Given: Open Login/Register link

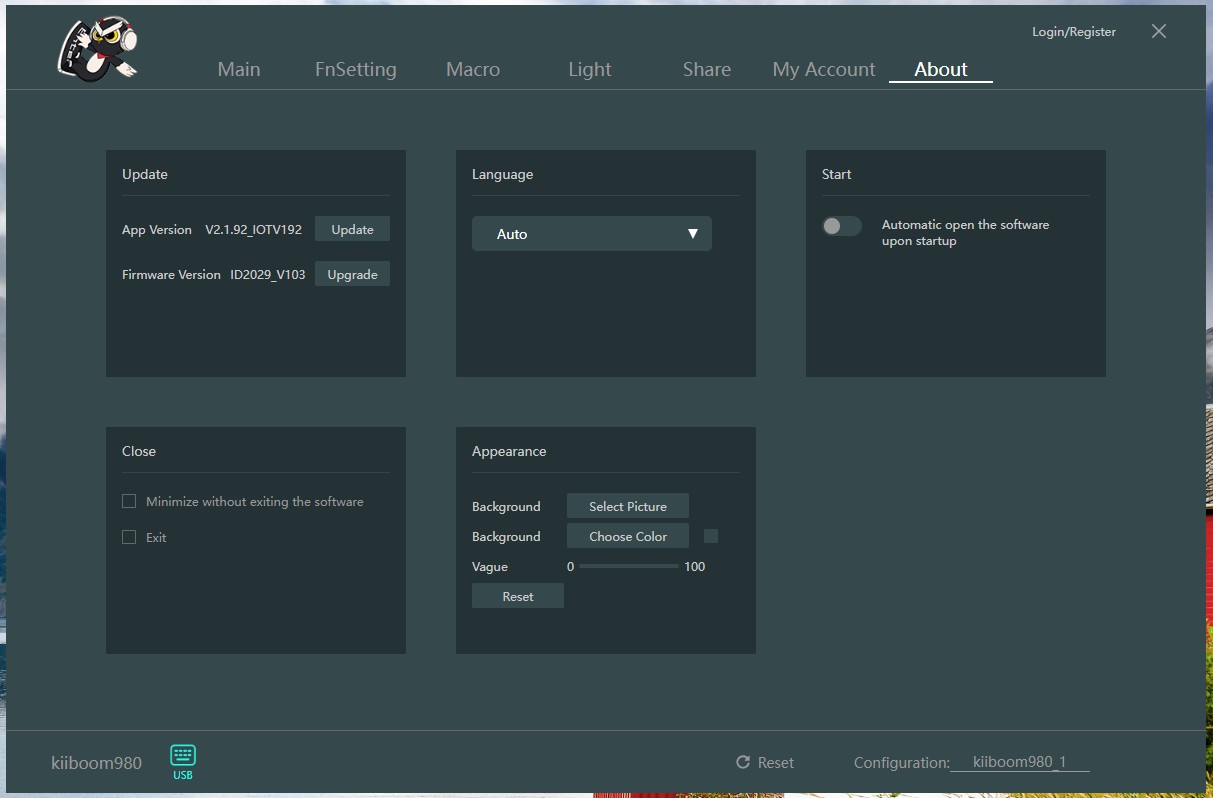Looking at the screenshot, I should point(1074,32).
